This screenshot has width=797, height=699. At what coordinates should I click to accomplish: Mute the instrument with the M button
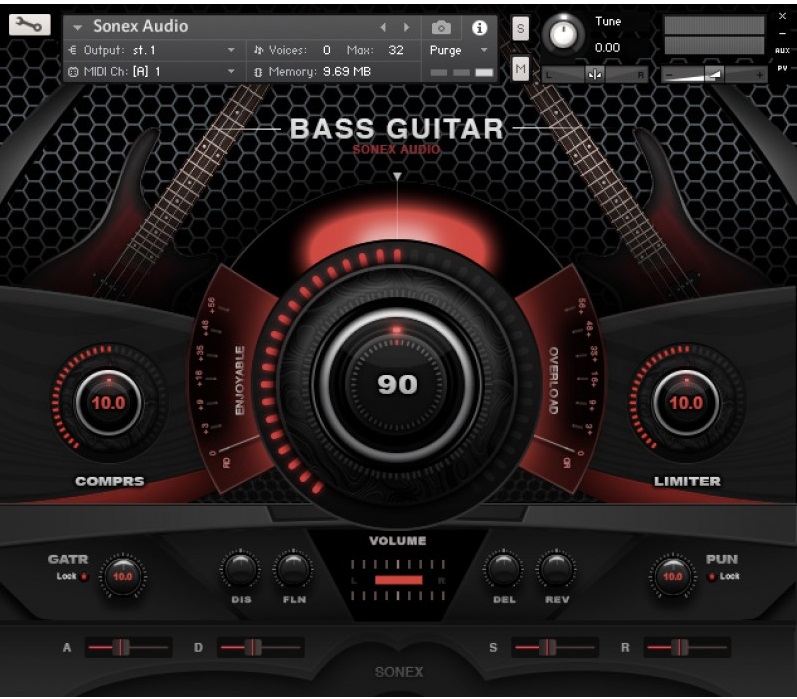[x=520, y=69]
